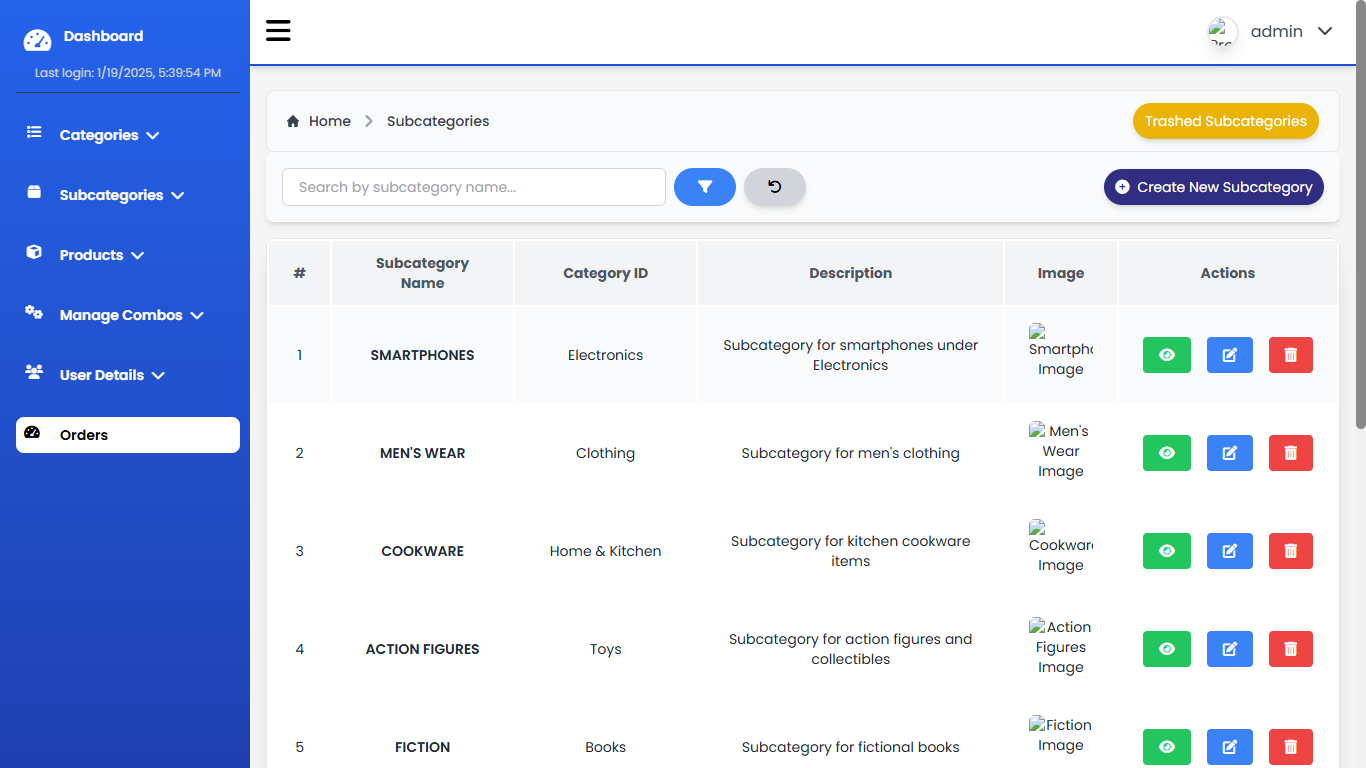The height and width of the screenshot is (768, 1366).
Task: Click the Manage Combos gears icon
Action: [34, 312]
